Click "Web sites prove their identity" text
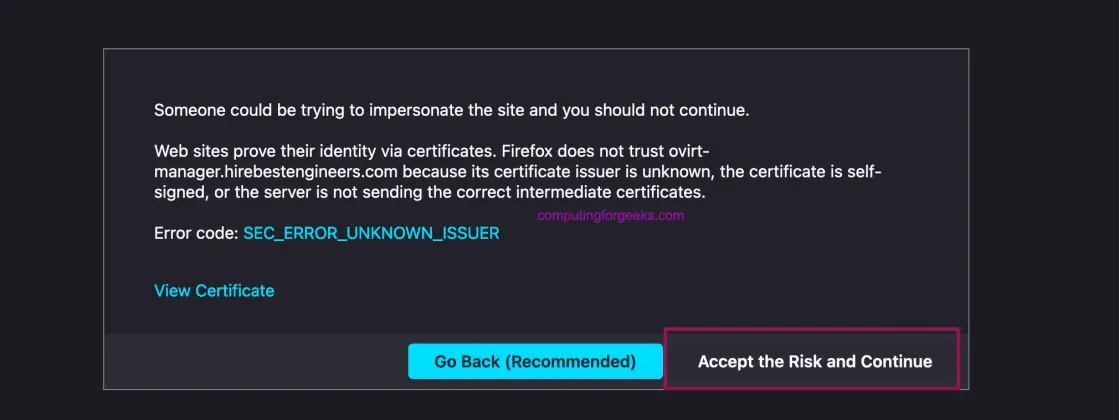This screenshot has height=420, width=1119. point(262,152)
